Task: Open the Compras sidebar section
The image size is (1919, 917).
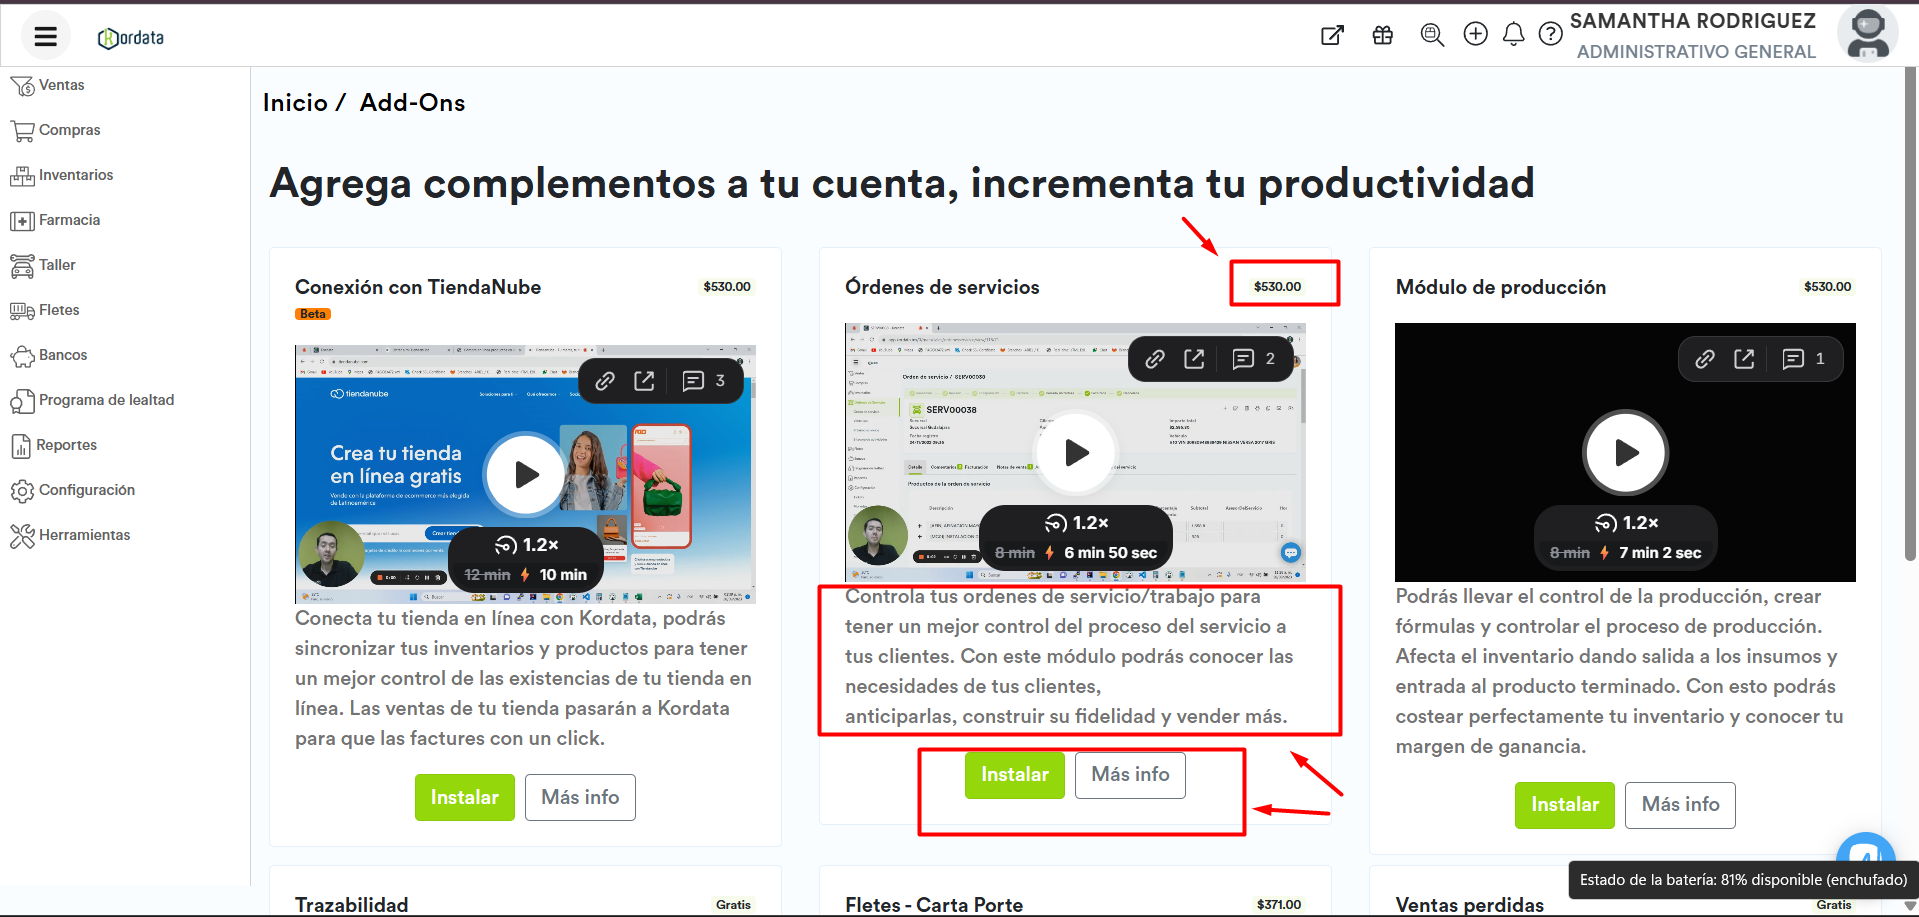Action: pos(55,131)
